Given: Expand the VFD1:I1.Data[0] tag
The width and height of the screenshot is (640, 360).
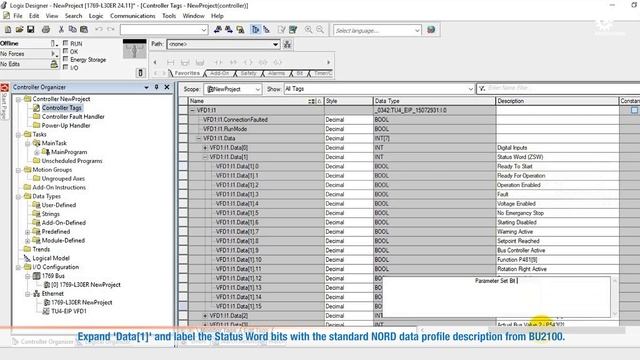Looking at the screenshot, I should (205, 148).
